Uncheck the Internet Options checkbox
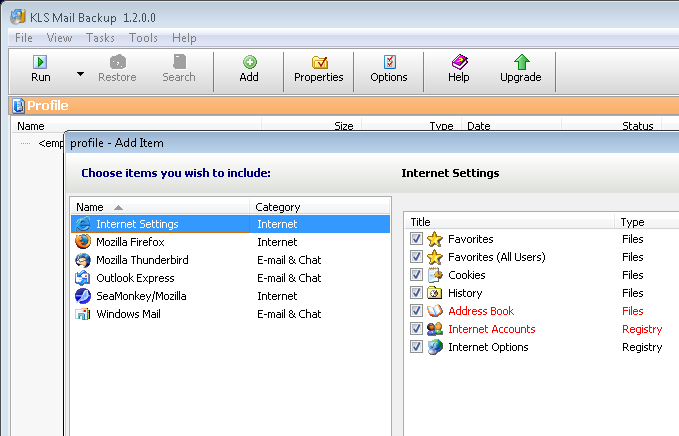The image size is (679, 436). point(416,347)
